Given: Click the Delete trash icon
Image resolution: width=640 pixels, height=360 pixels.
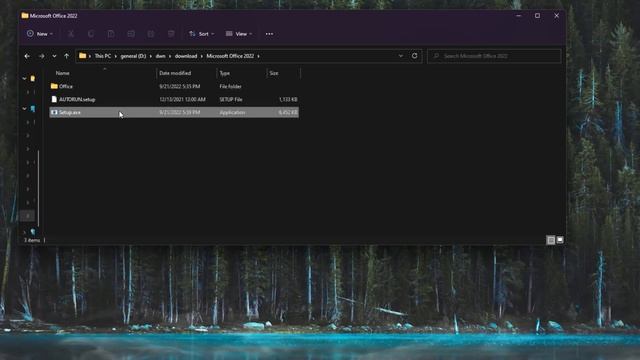Looking at the screenshot, I should click(x=171, y=34).
